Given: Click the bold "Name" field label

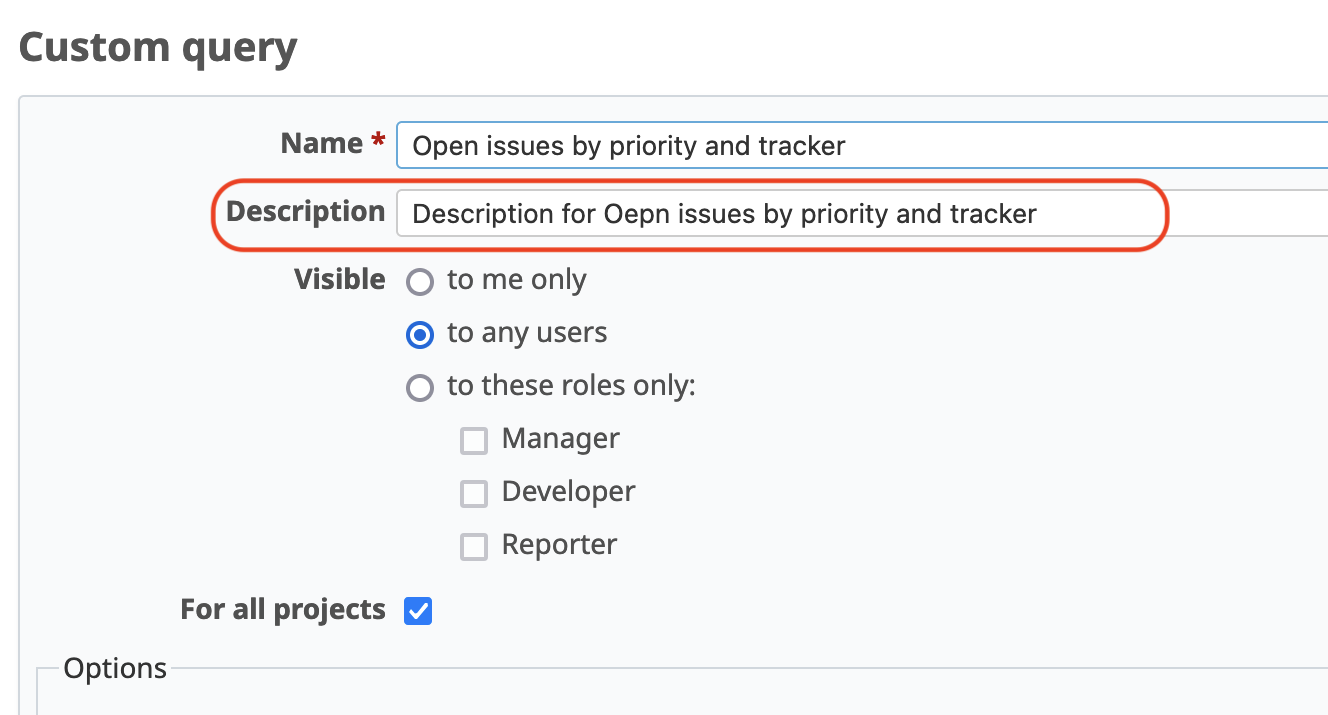Looking at the screenshot, I should coord(321,144).
